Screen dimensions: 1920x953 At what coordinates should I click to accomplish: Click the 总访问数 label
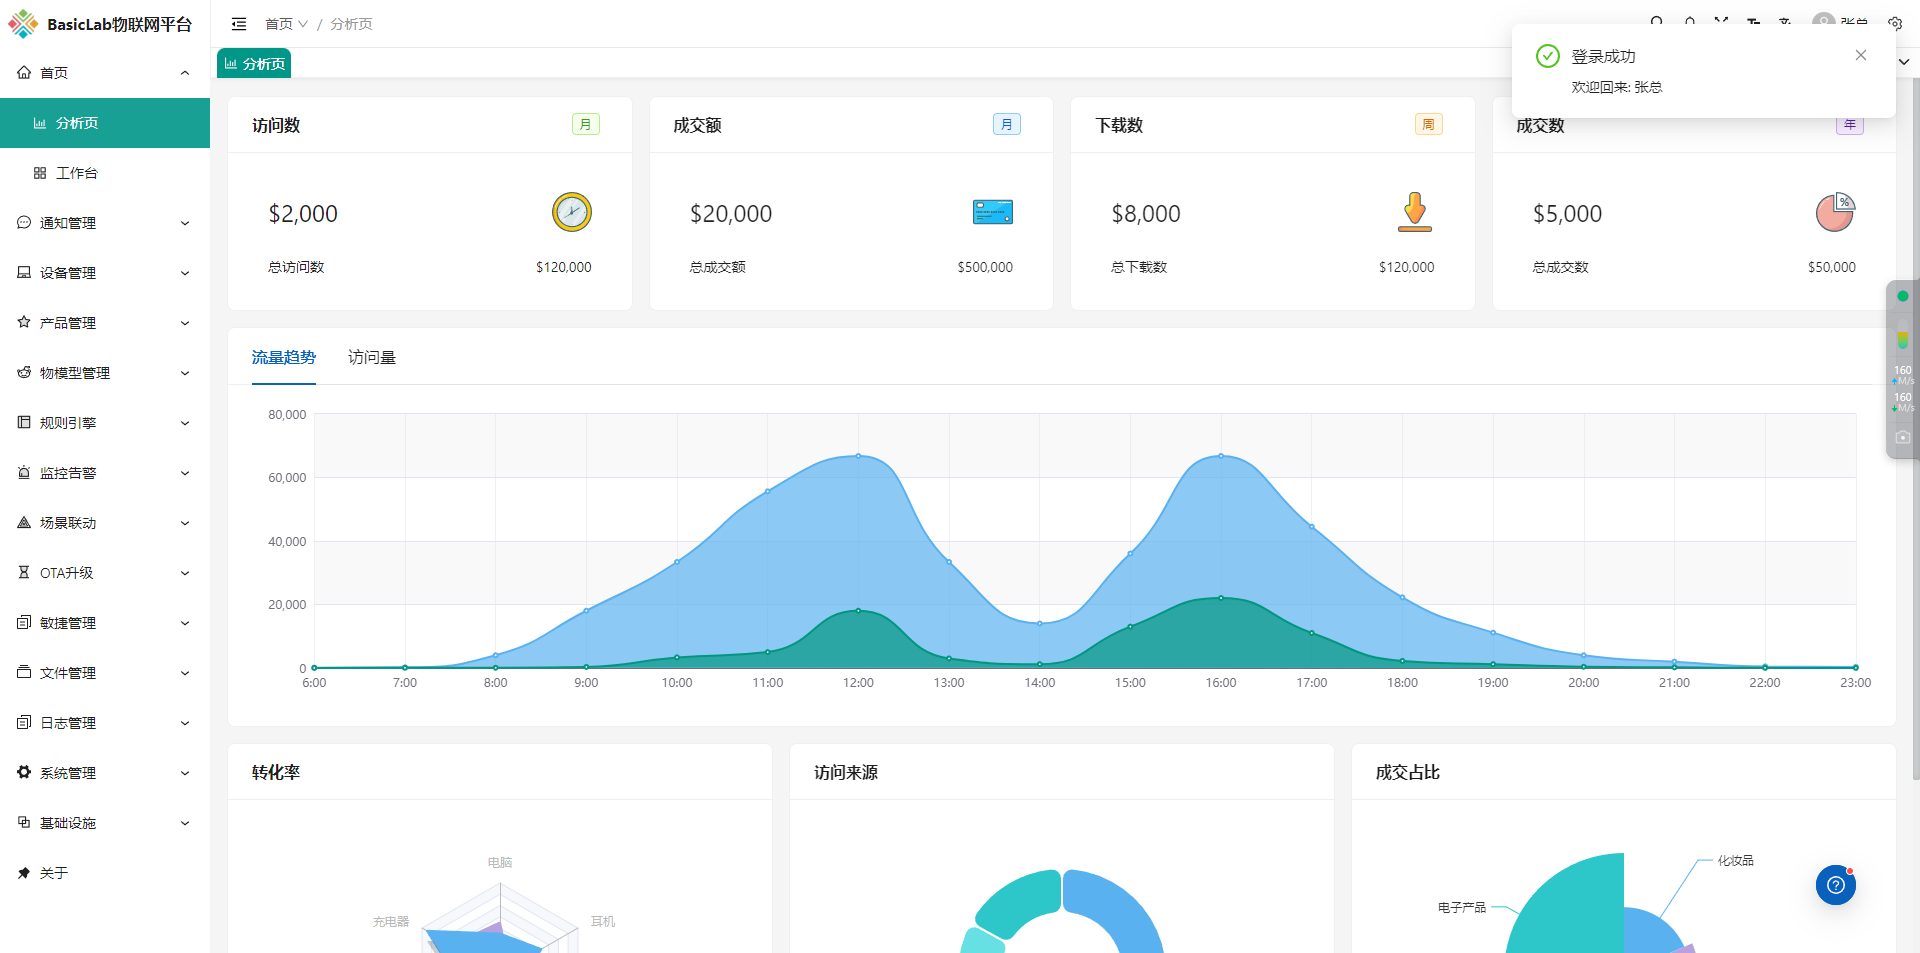point(296,267)
